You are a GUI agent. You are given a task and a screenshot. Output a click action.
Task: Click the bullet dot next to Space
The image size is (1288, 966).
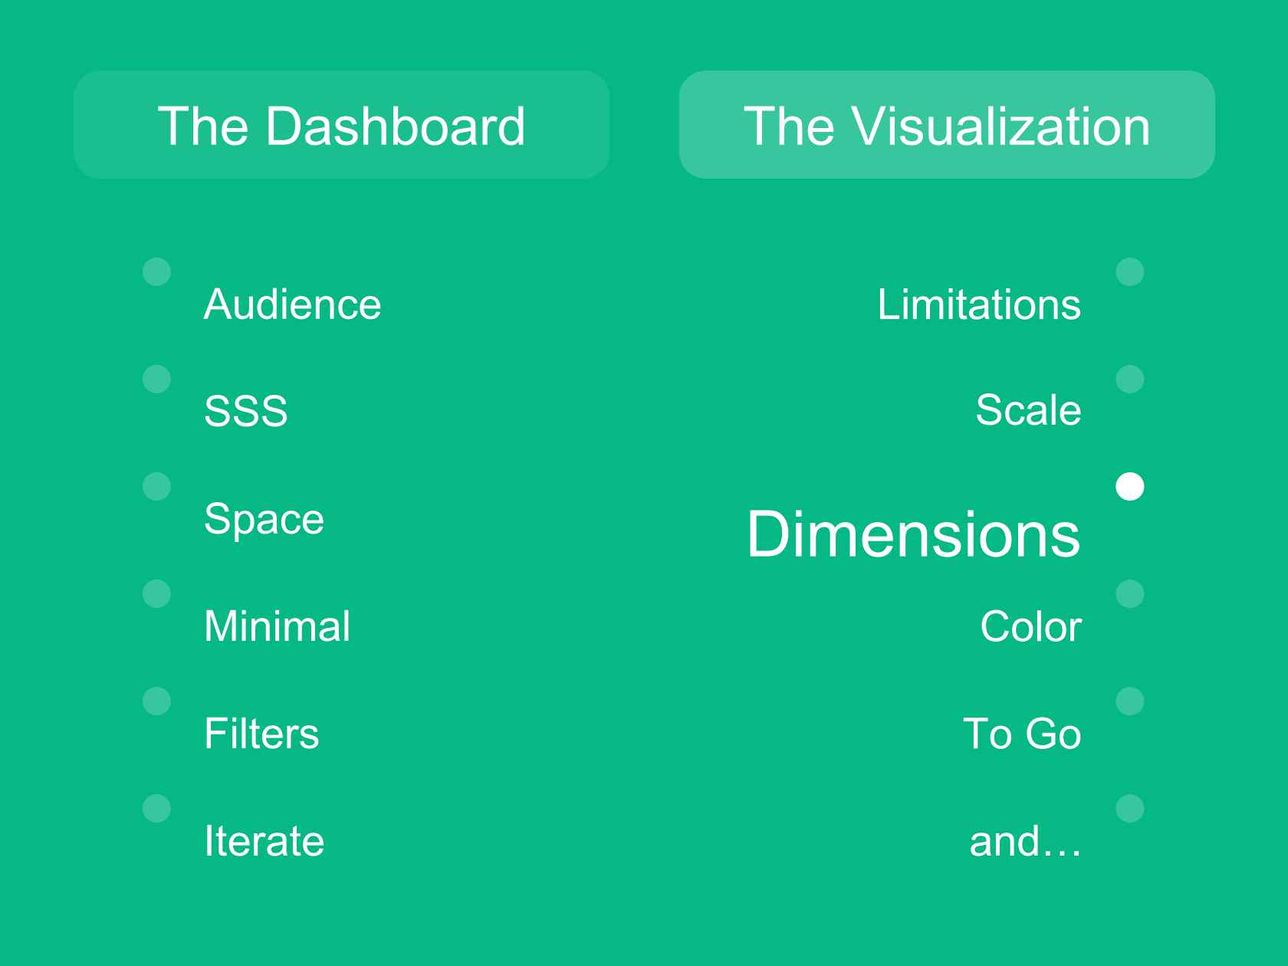click(x=157, y=486)
